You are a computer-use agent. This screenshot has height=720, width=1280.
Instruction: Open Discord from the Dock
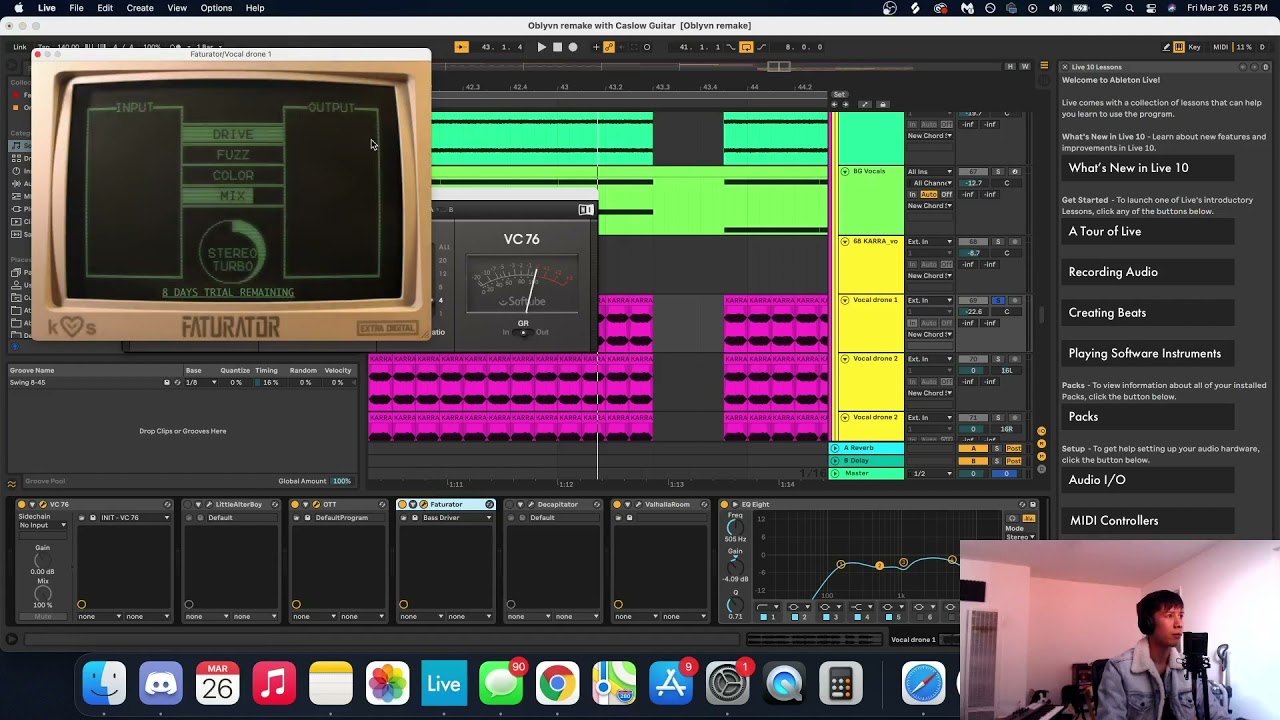pos(161,685)
